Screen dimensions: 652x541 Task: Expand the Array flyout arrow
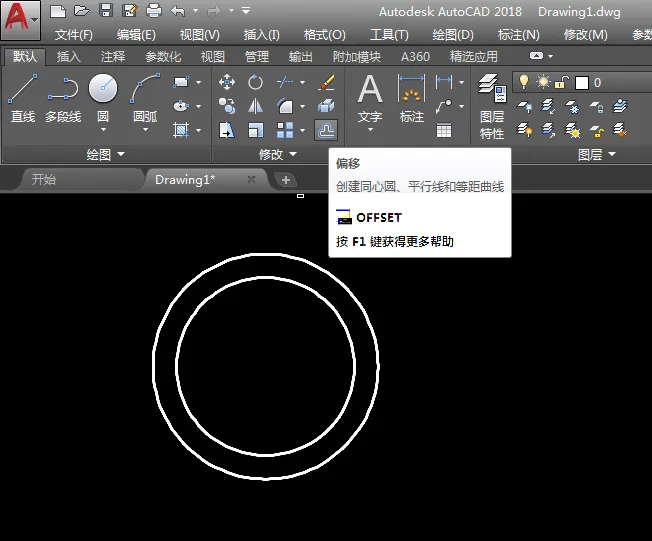click(302, 130)
